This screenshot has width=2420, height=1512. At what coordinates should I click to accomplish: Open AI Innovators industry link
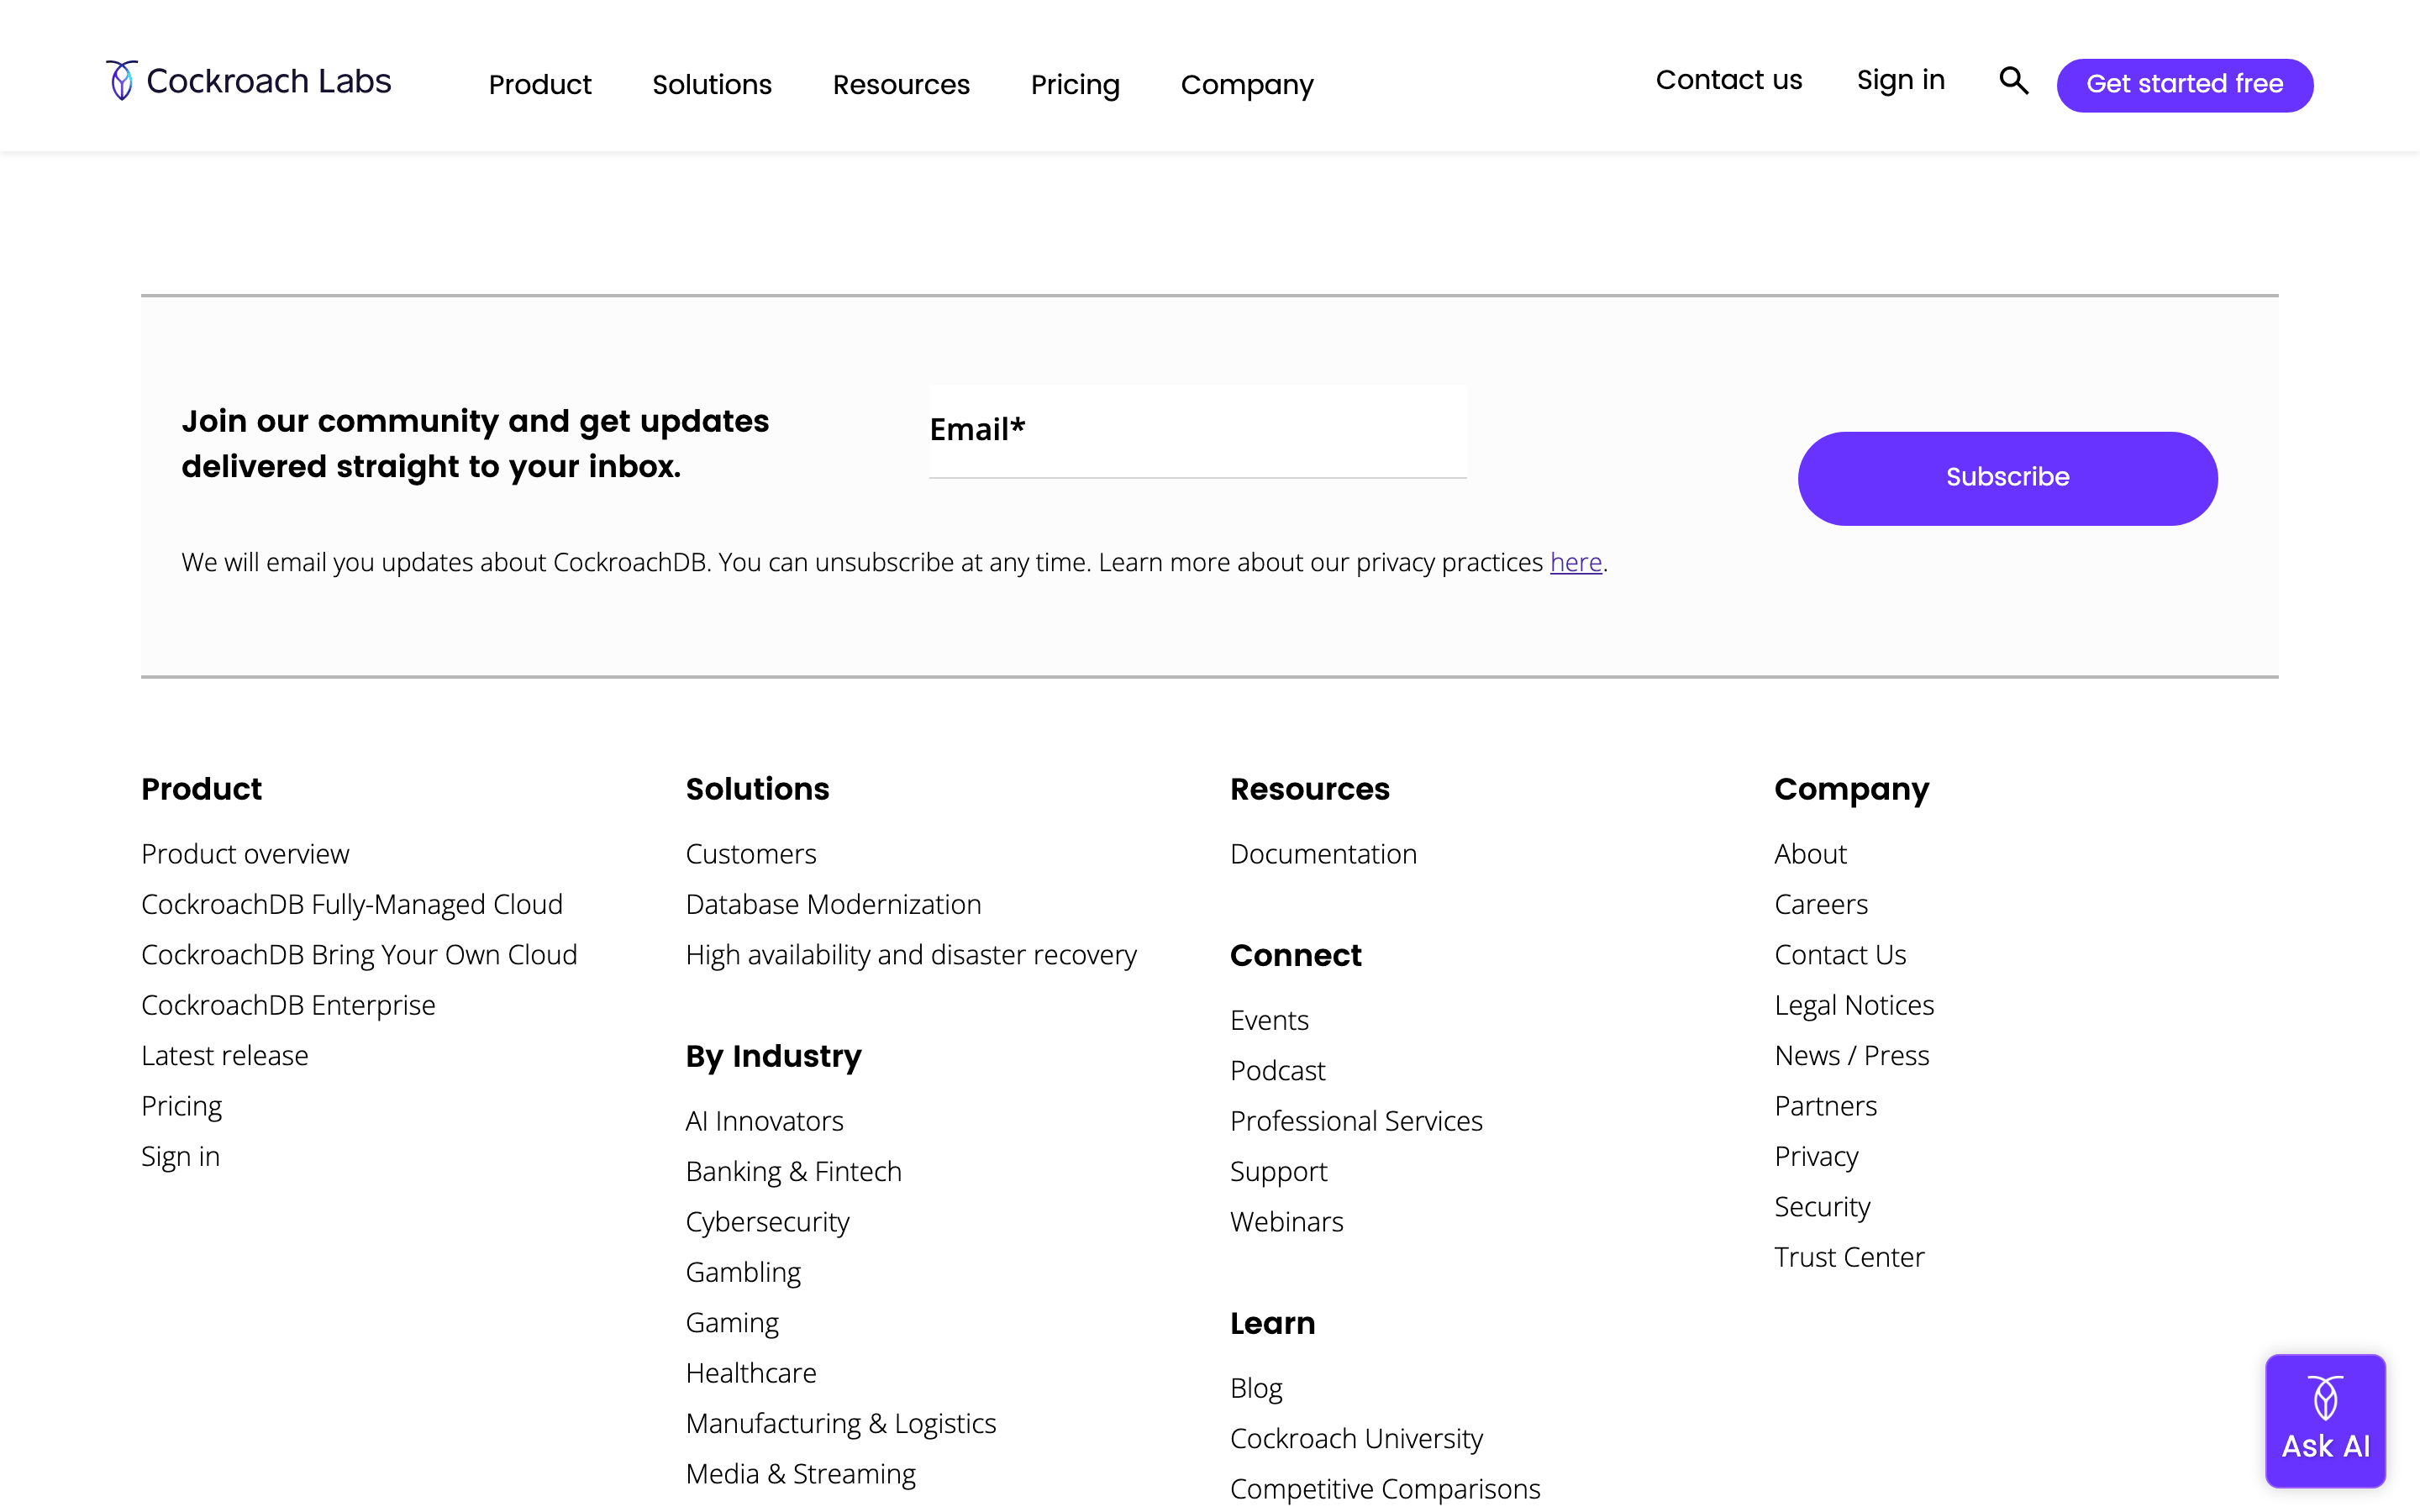click(x=764, y=1121)
